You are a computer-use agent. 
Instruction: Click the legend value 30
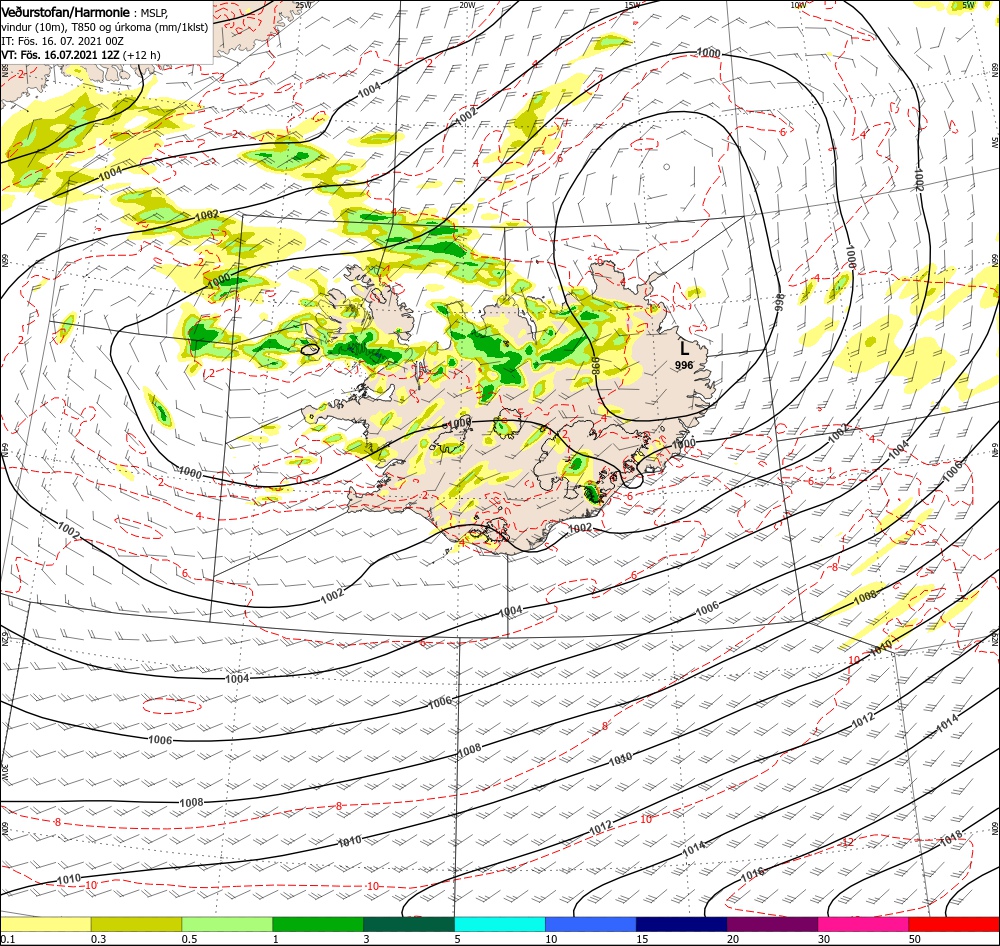point(824,939)
